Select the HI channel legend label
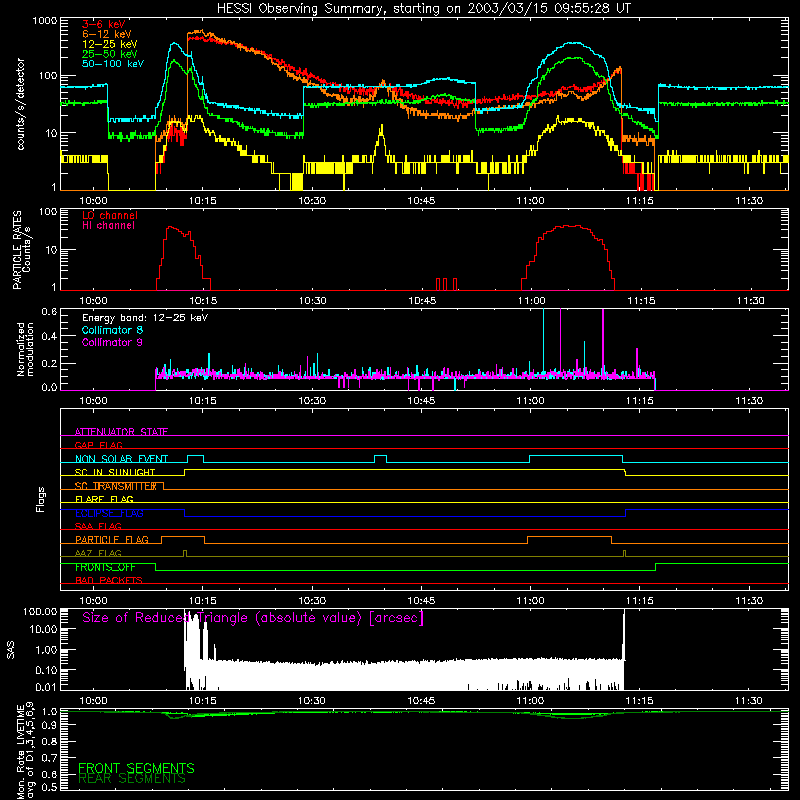Viewport: 800px width, 800px height. coord(108,226)
